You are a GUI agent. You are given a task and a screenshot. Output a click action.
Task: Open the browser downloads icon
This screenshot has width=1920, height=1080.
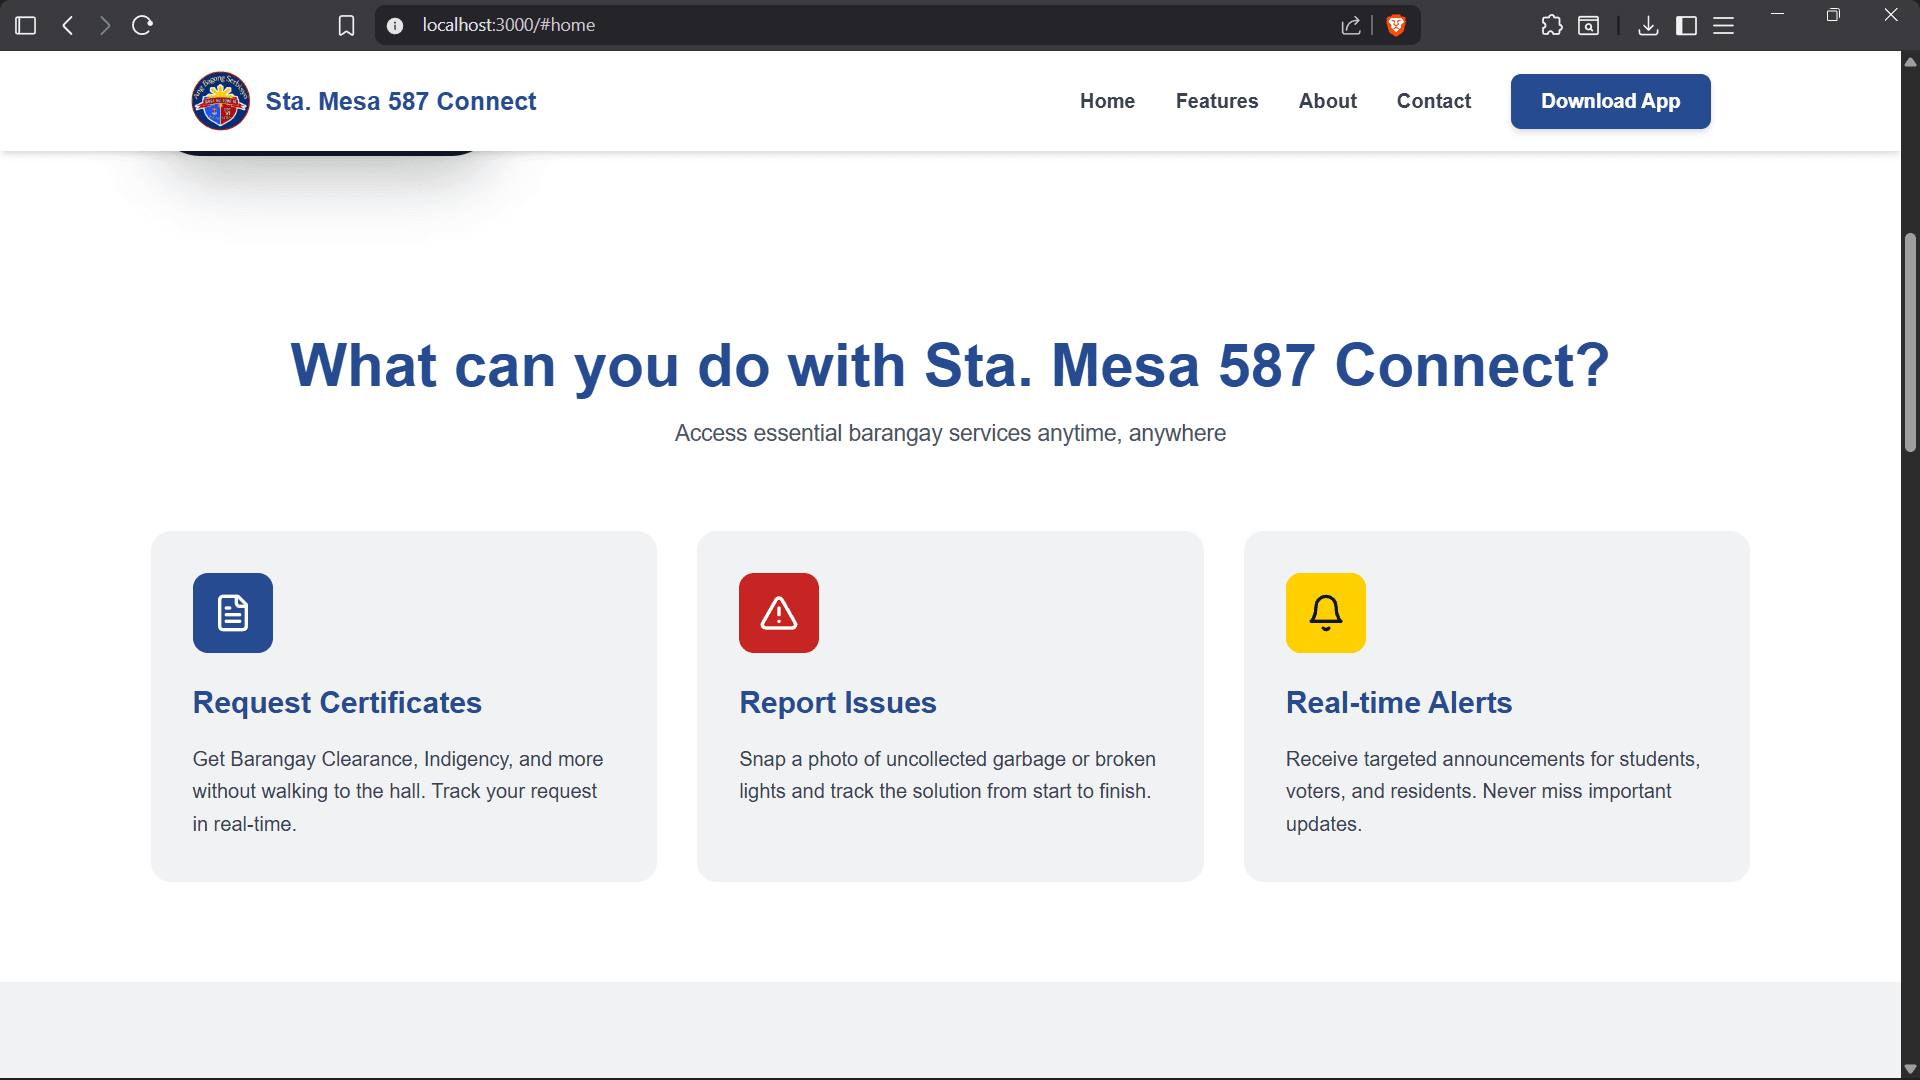(1648, 25)
